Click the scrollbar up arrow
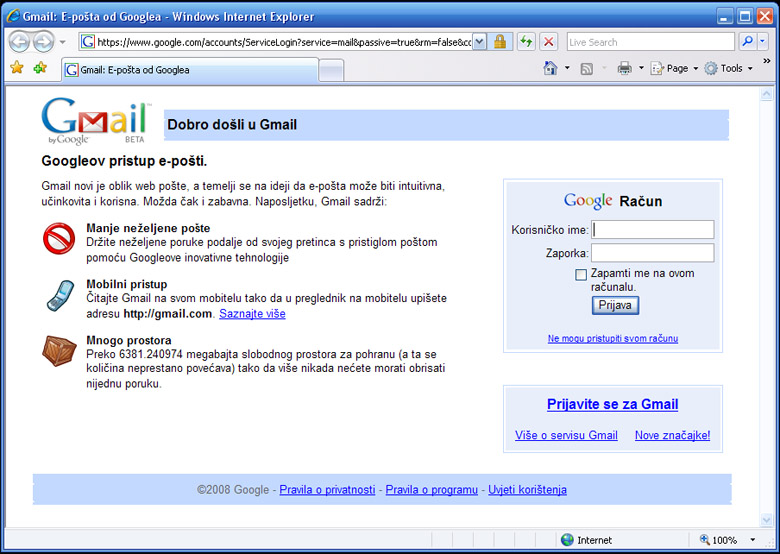Viewport: 780px width, 554px height. point(766,94)
